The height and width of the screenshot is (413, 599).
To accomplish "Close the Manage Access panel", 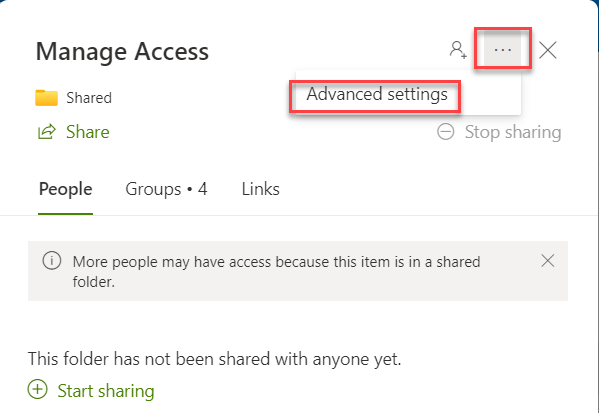I will (548, 50).
